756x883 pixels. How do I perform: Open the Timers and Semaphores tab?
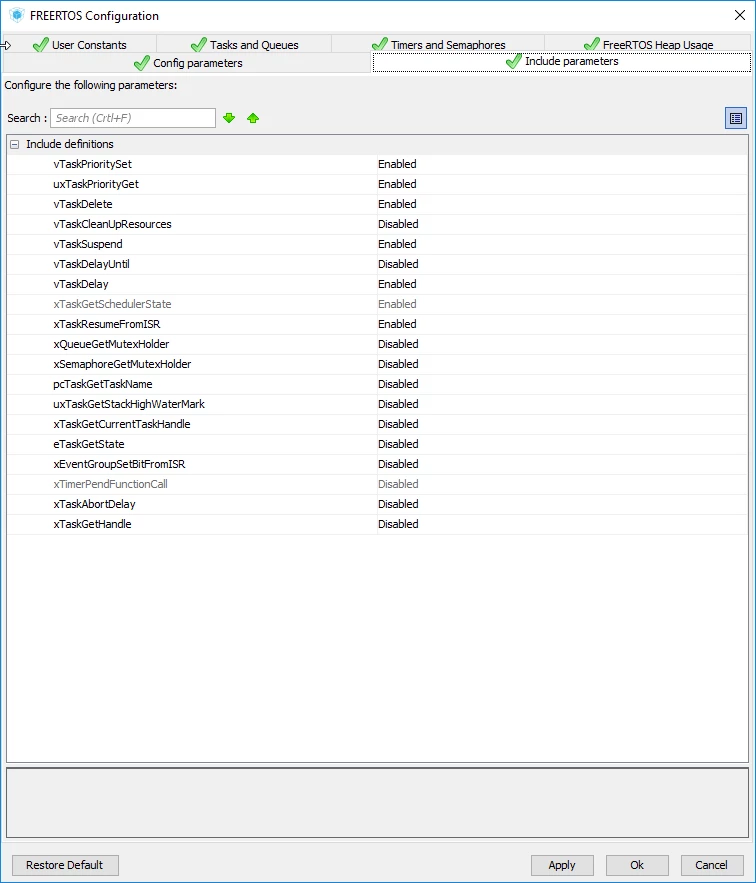point(438,44)
